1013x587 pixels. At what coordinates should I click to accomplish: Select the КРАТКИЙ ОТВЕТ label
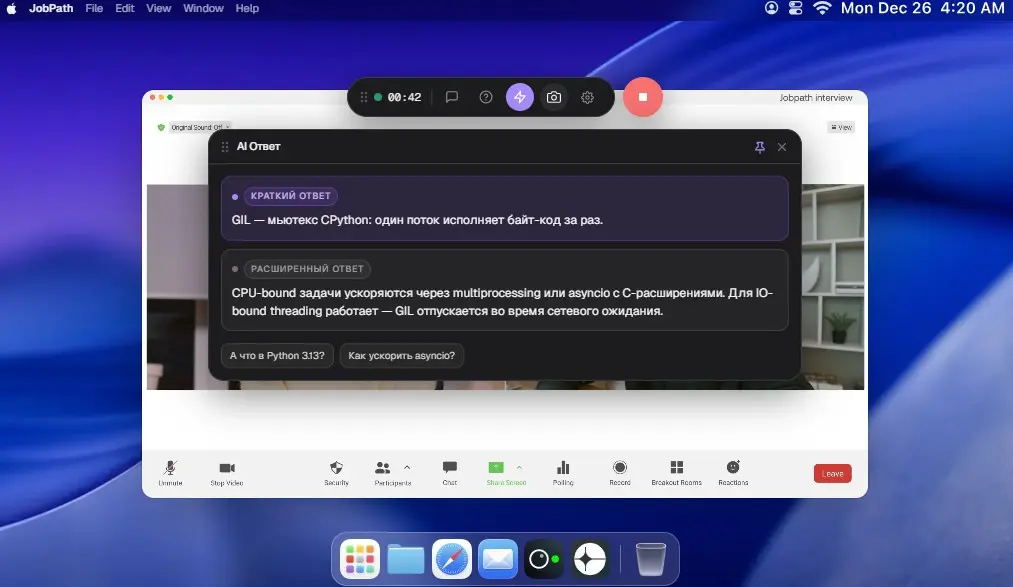[x=291, y=196]
